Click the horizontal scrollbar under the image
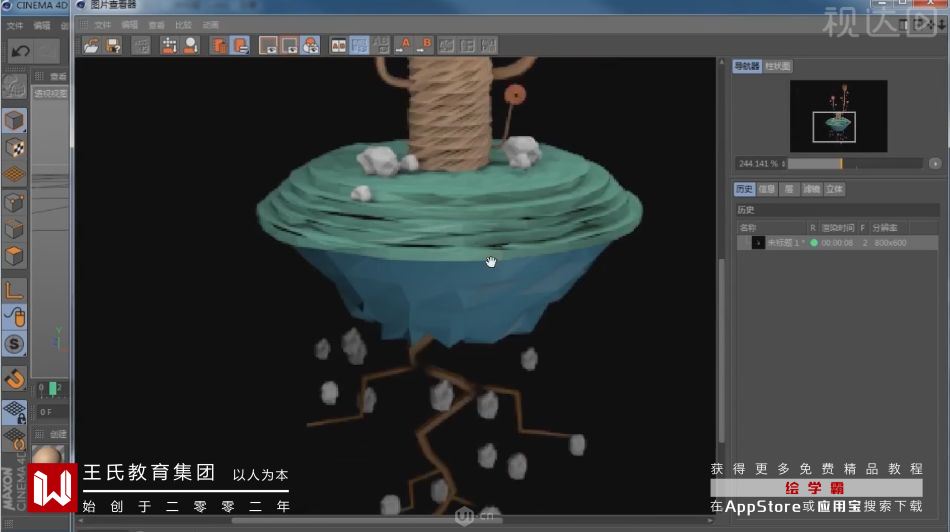 coord(367,520)
